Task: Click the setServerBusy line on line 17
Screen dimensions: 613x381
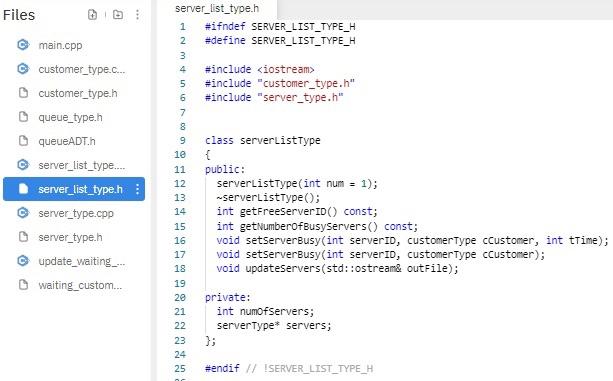Action: (x=381, y=254)
